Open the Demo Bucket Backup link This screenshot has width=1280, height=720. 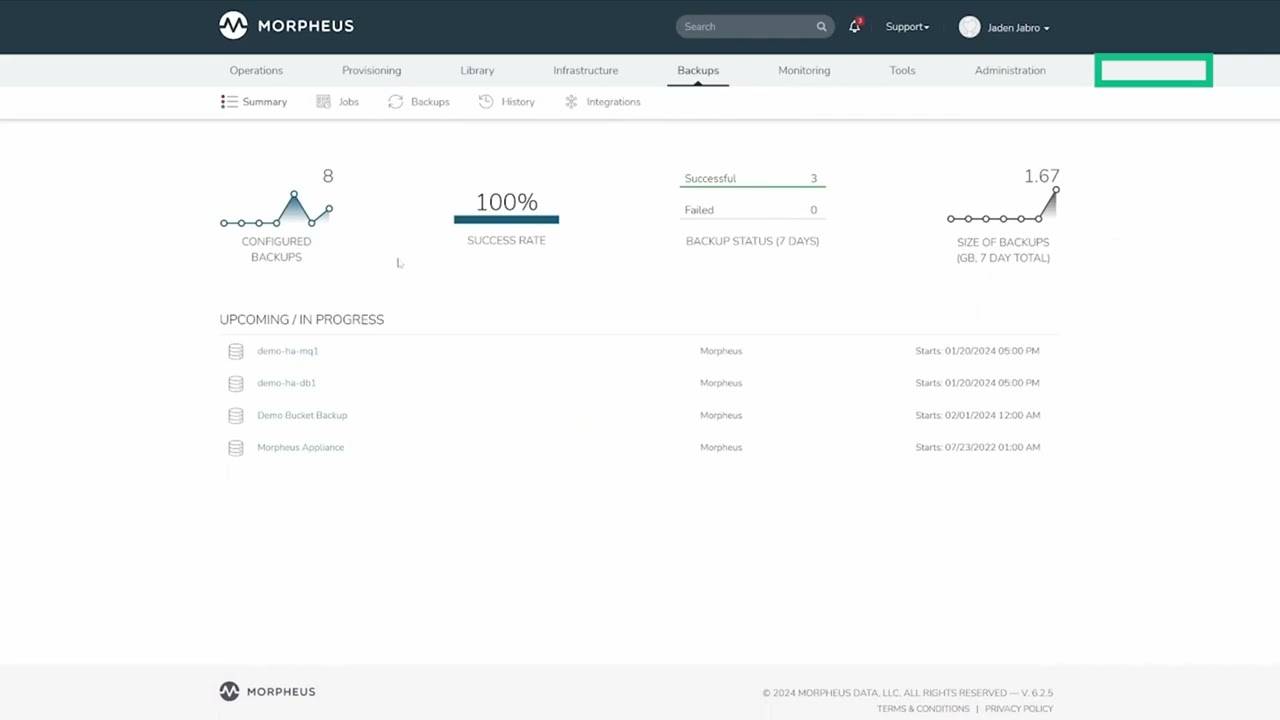click(302, 415)
